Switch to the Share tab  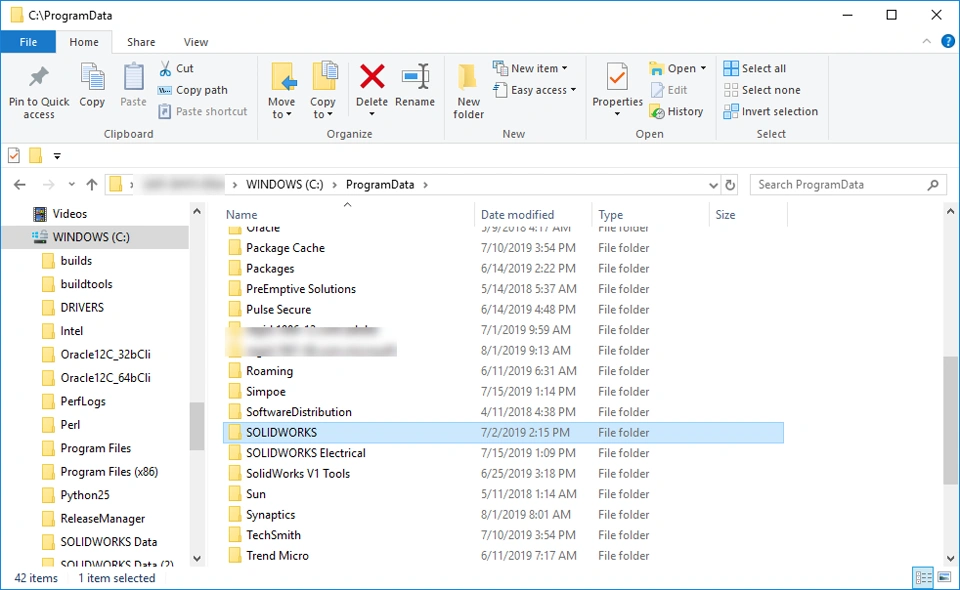point(141,42)
